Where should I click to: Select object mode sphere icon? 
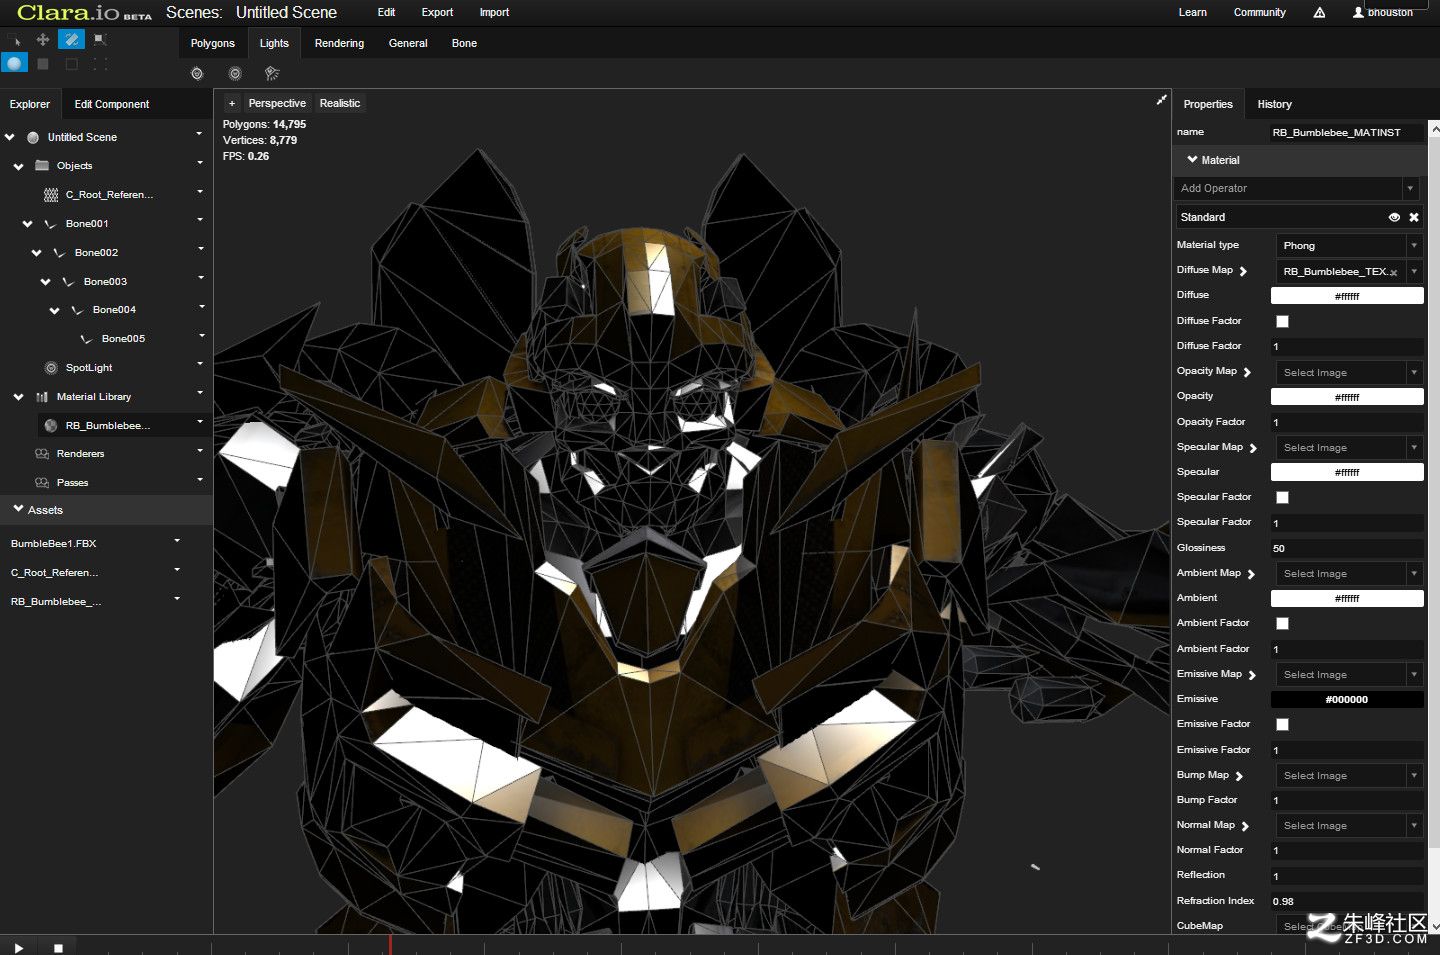tap(14, 63)
